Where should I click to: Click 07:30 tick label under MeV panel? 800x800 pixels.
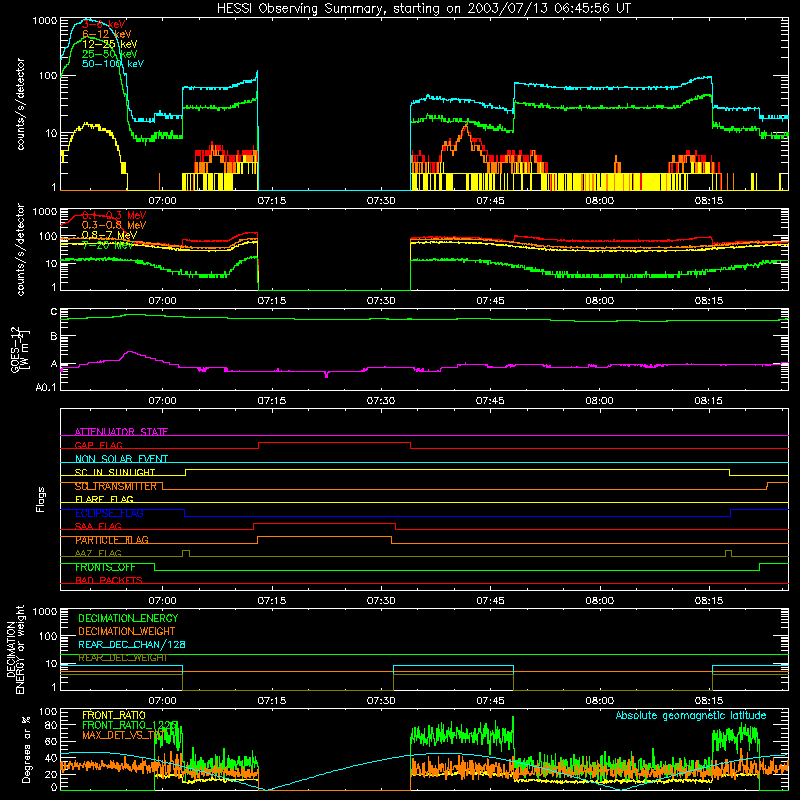381,301
